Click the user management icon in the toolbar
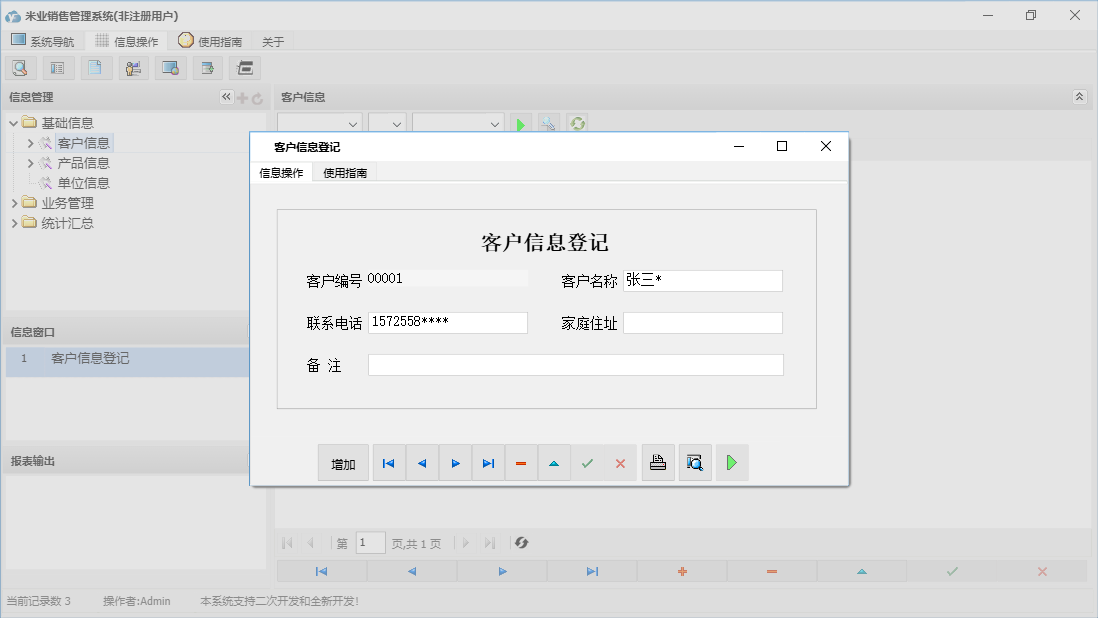 132,67
